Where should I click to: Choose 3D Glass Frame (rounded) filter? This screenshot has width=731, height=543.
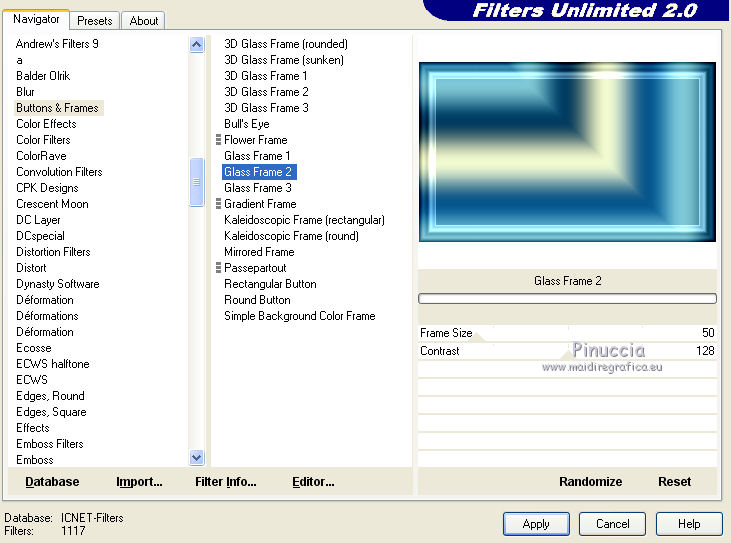tap(286, 44)
